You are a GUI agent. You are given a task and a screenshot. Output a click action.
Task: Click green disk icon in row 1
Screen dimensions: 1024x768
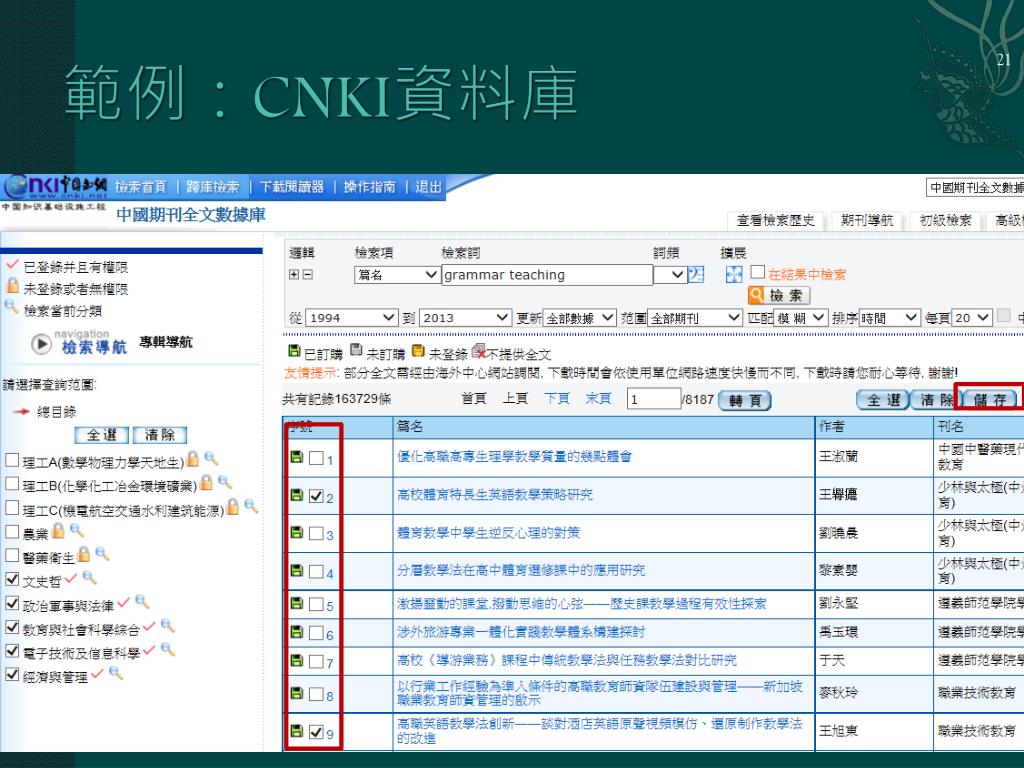296,456
